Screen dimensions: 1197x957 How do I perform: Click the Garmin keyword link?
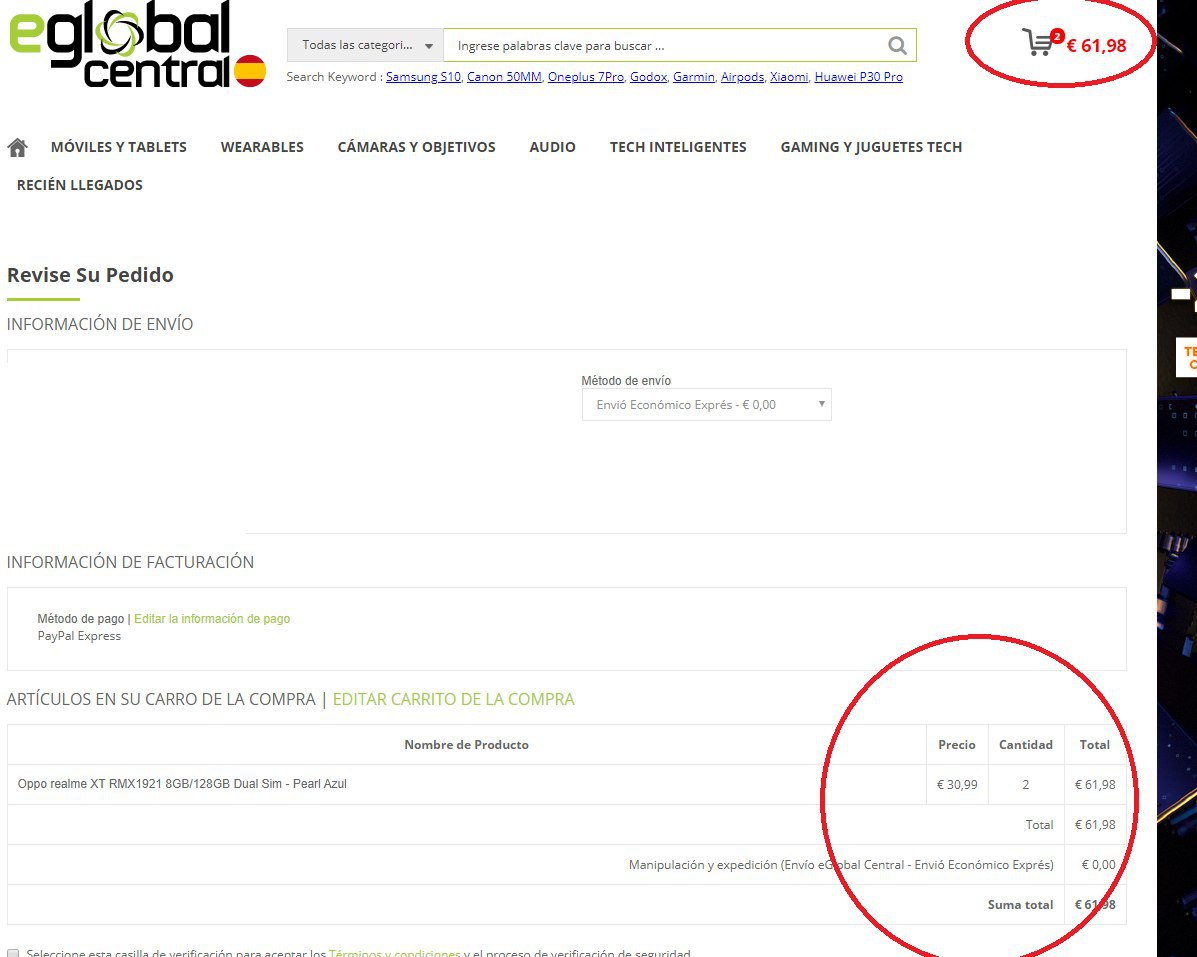click(694, 76)
